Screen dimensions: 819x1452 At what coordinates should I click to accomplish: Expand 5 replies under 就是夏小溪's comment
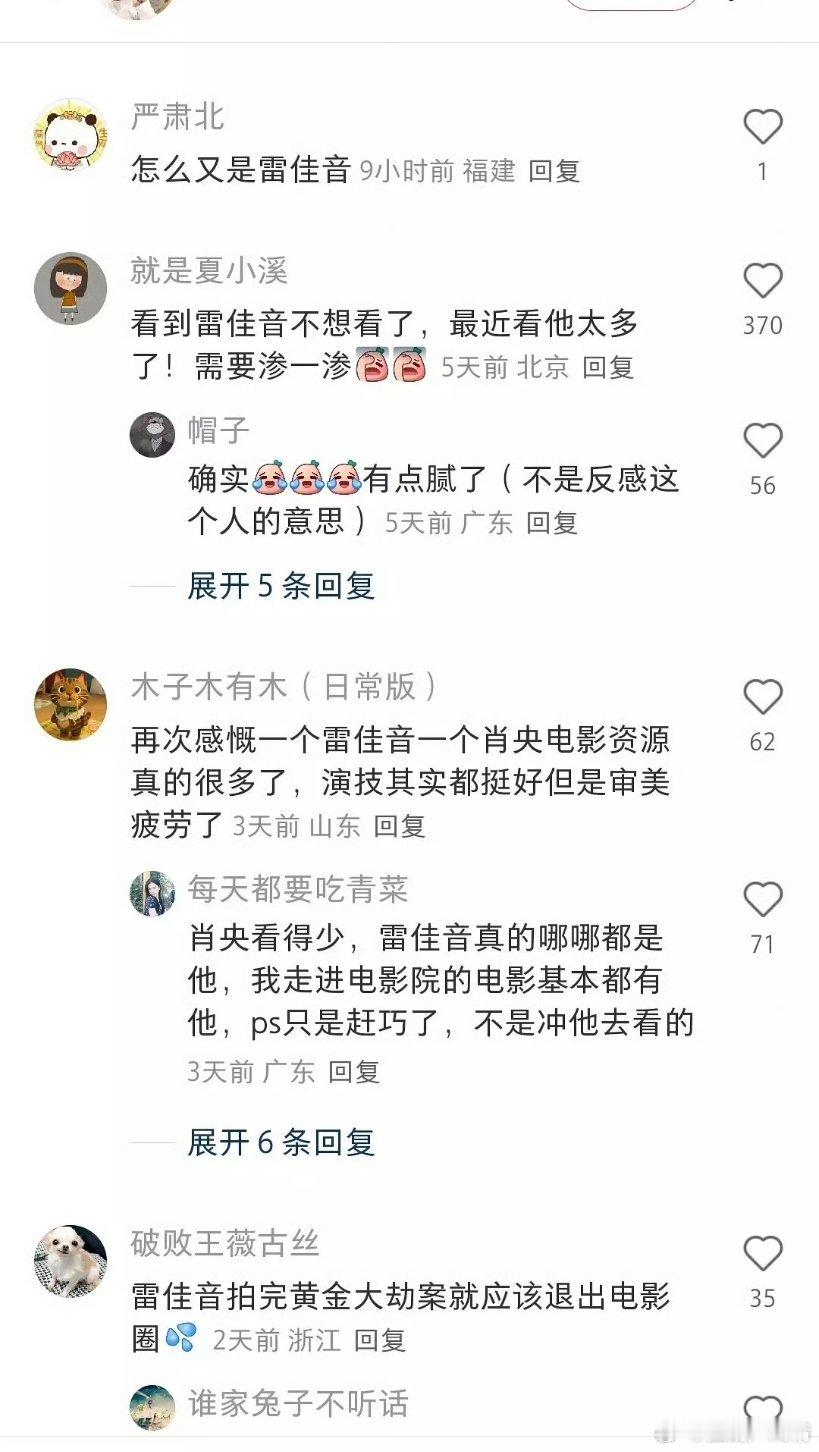tap(281, 586)
